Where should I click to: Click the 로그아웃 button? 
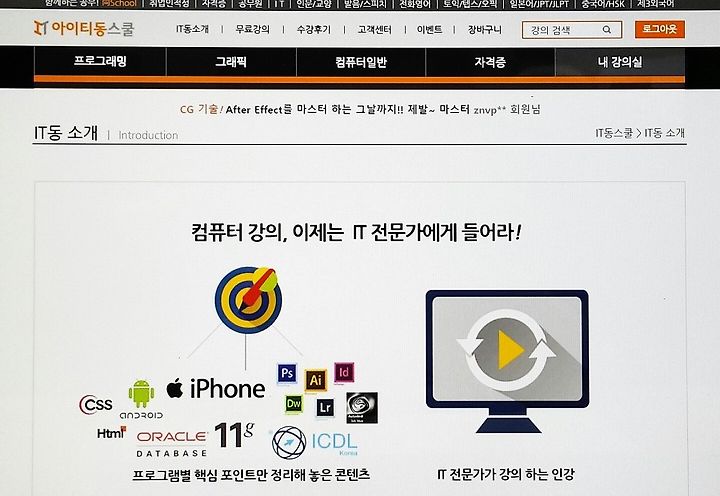point(660,29)
